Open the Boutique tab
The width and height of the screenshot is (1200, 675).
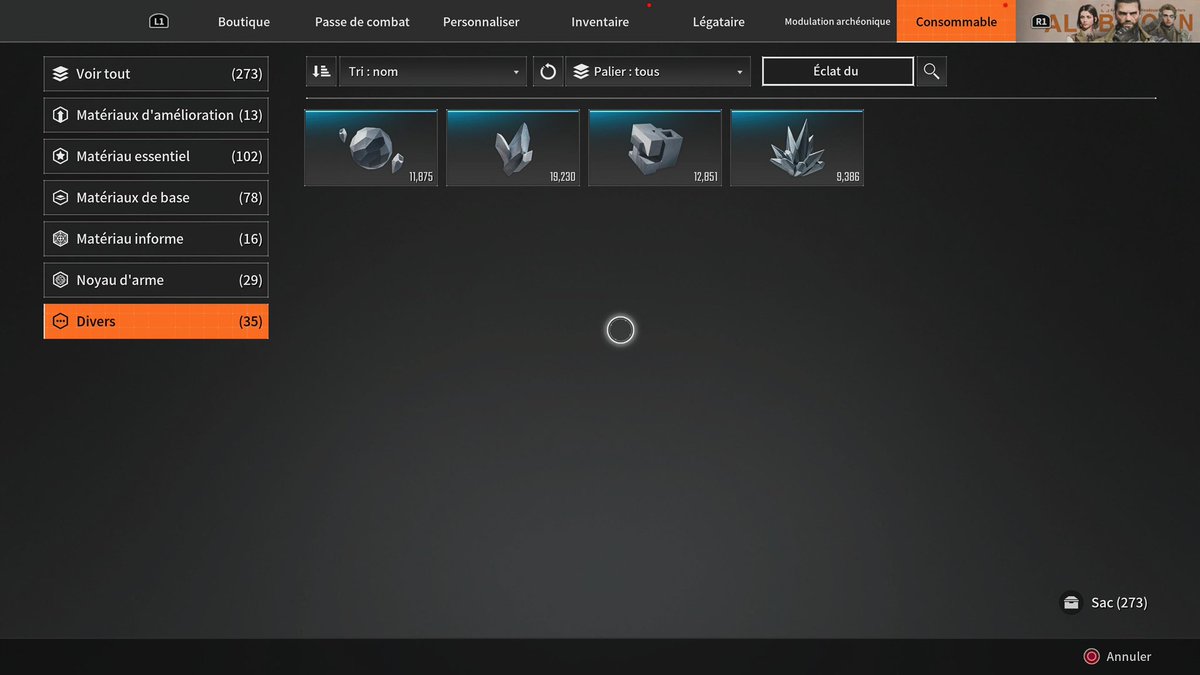244,22
